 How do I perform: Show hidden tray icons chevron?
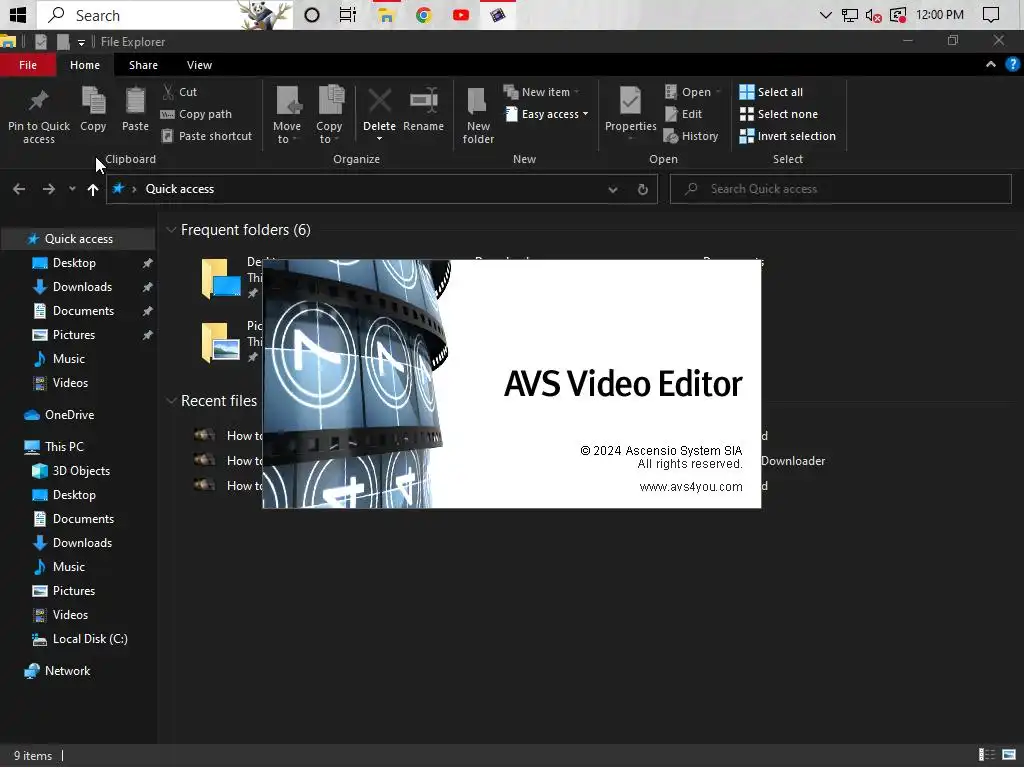coord(825,14)
